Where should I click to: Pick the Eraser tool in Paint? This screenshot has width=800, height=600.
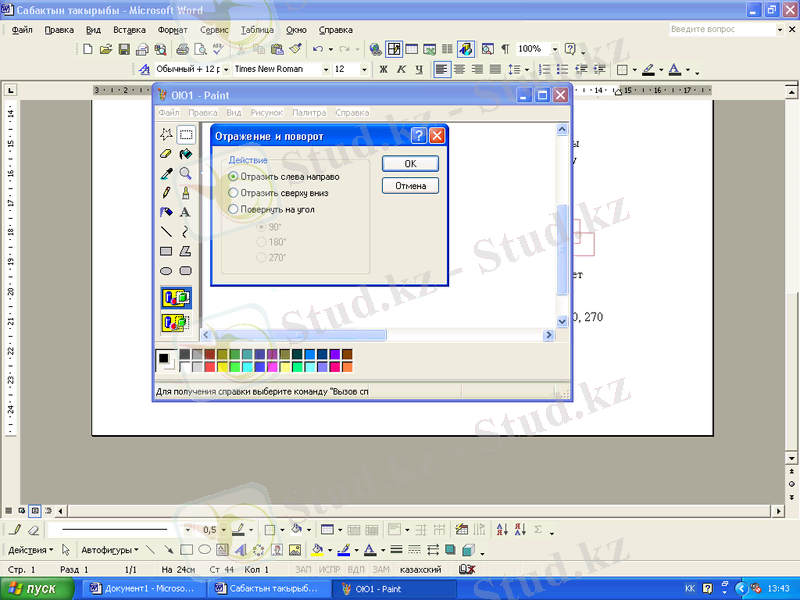click(166, 154)
